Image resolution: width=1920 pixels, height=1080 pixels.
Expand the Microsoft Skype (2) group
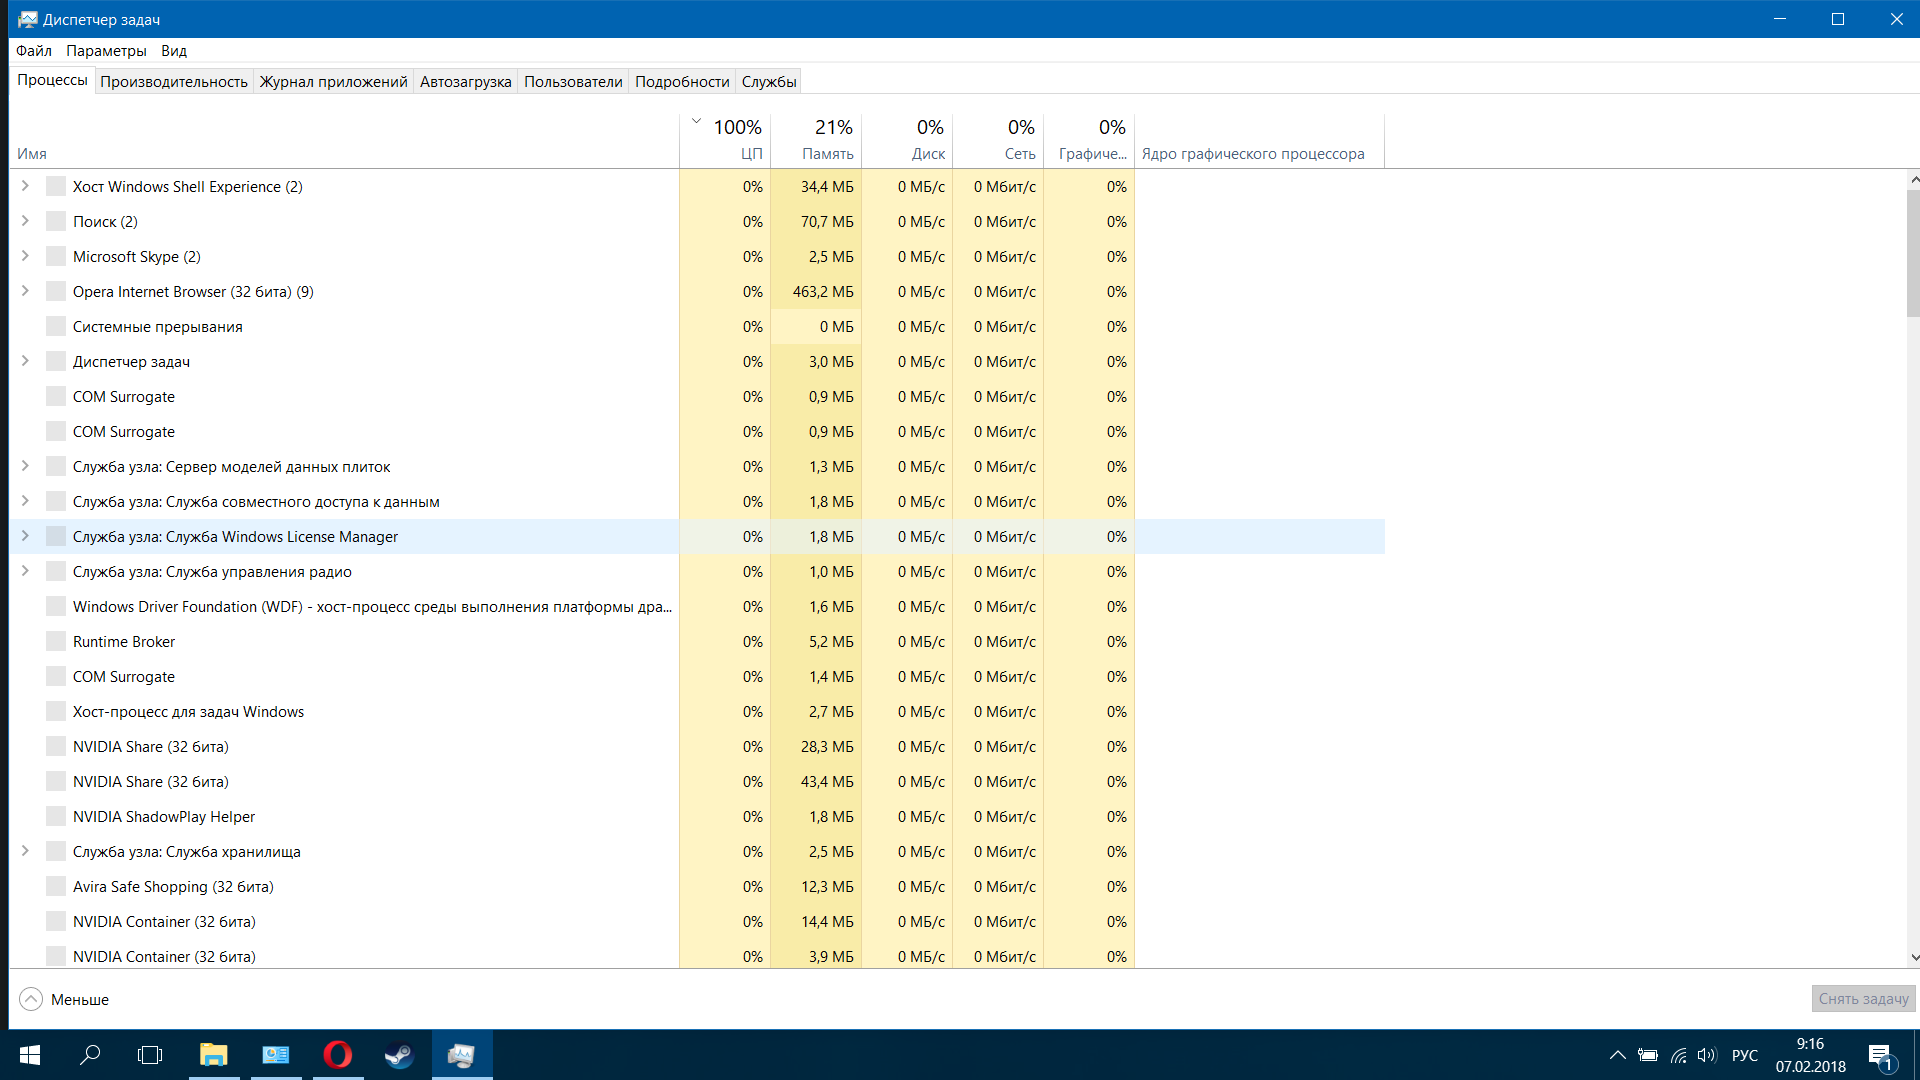point(25,256)
